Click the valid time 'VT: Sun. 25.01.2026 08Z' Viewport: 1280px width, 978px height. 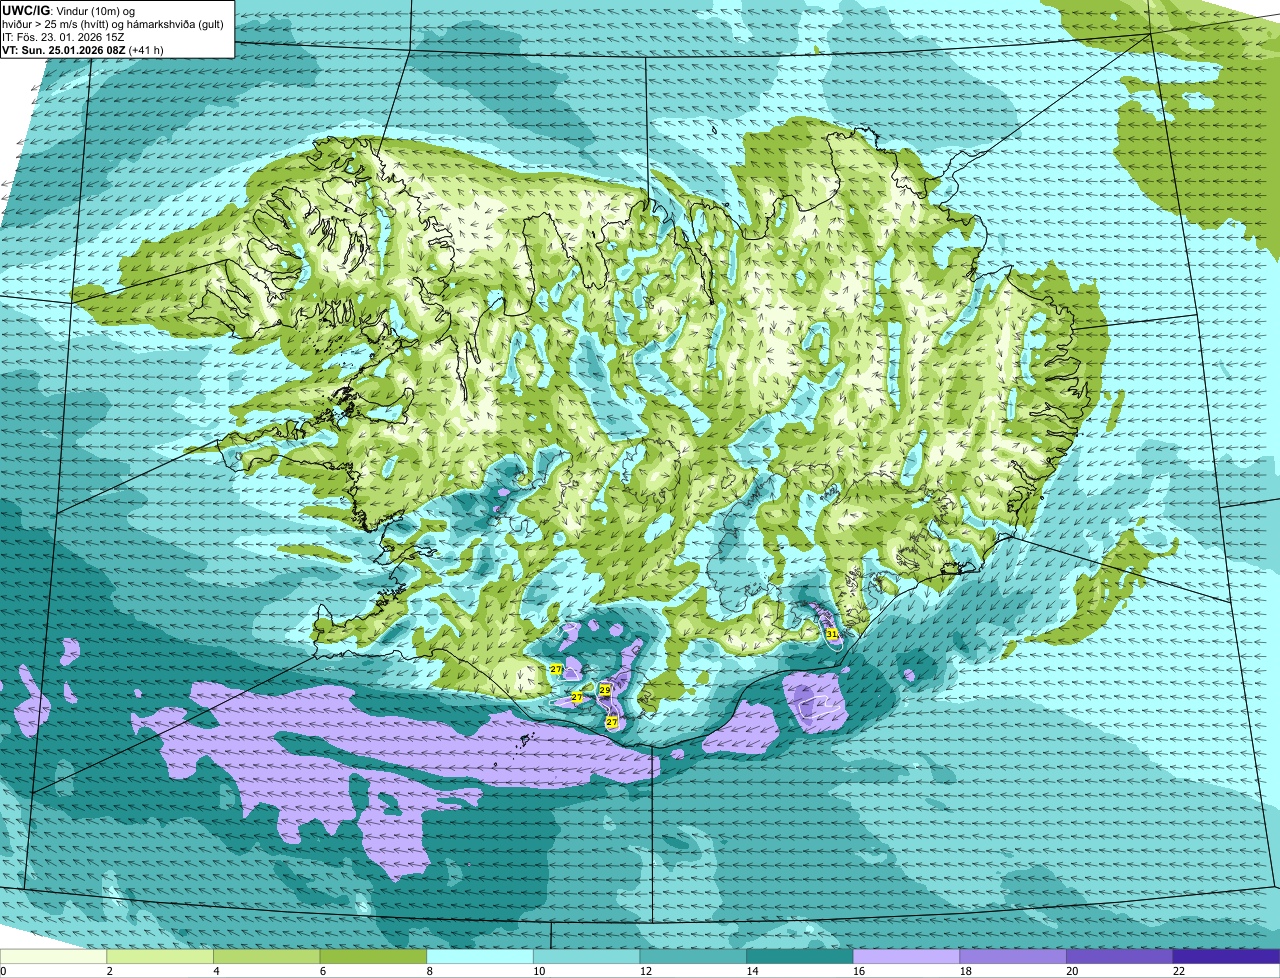click(64, 49)
